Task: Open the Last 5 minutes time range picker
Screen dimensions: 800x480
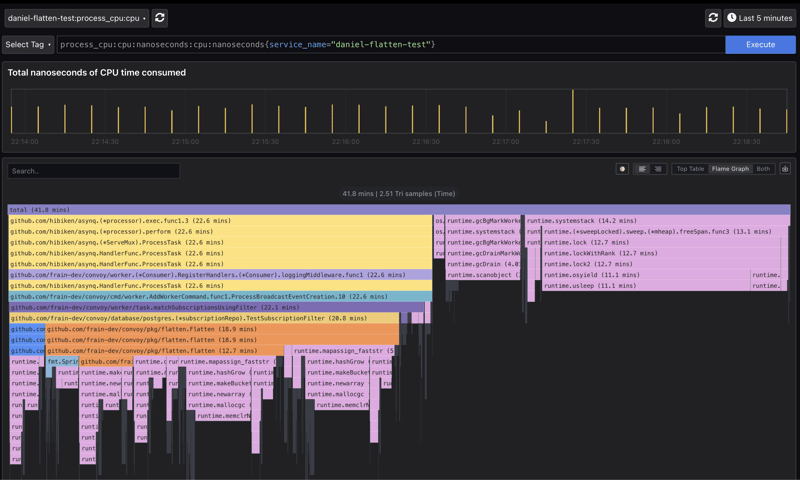Action: (x=759, y=18)
